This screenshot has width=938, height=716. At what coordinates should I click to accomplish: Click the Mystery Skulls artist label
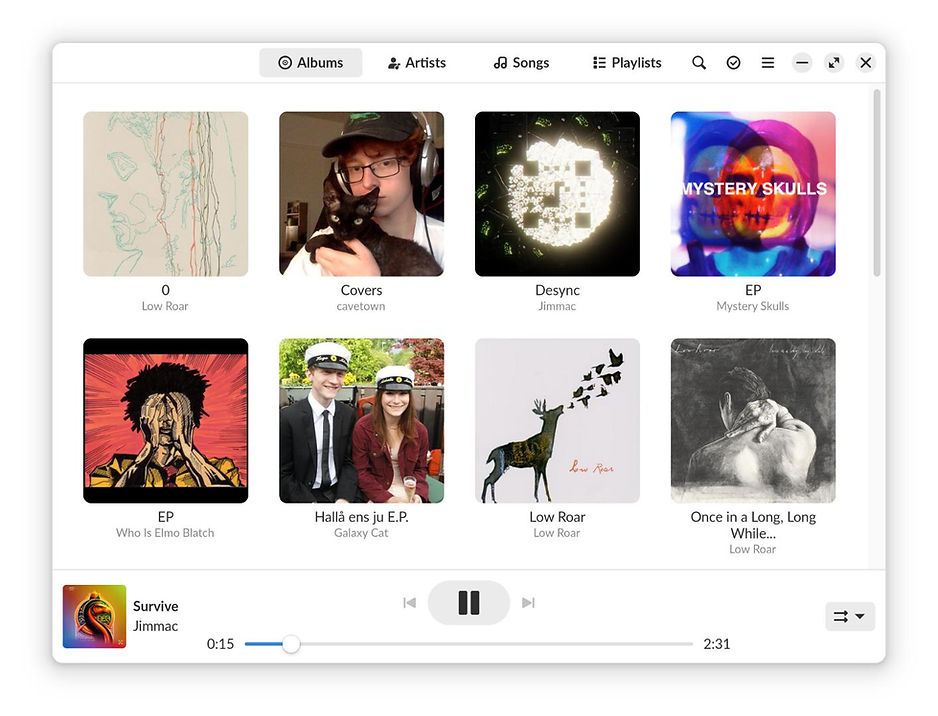pyautogui.click(x=752, y=306)
